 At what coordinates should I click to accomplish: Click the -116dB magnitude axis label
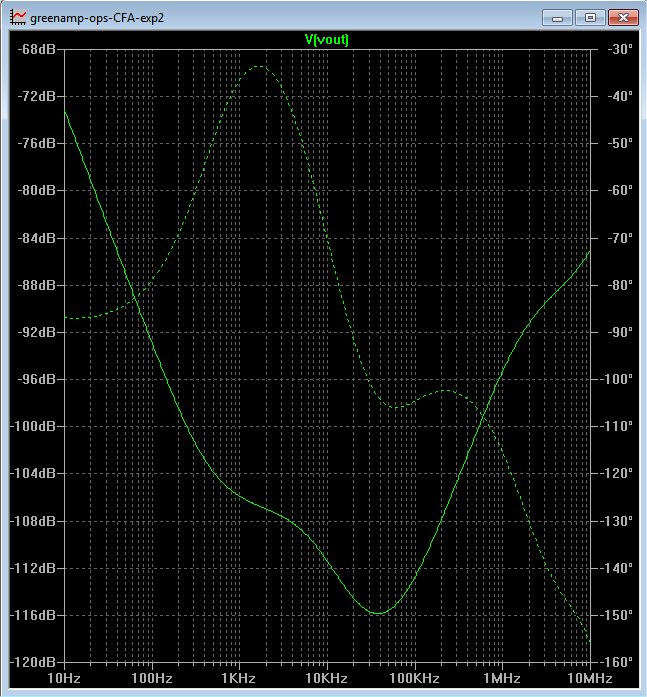click(33, 615)
